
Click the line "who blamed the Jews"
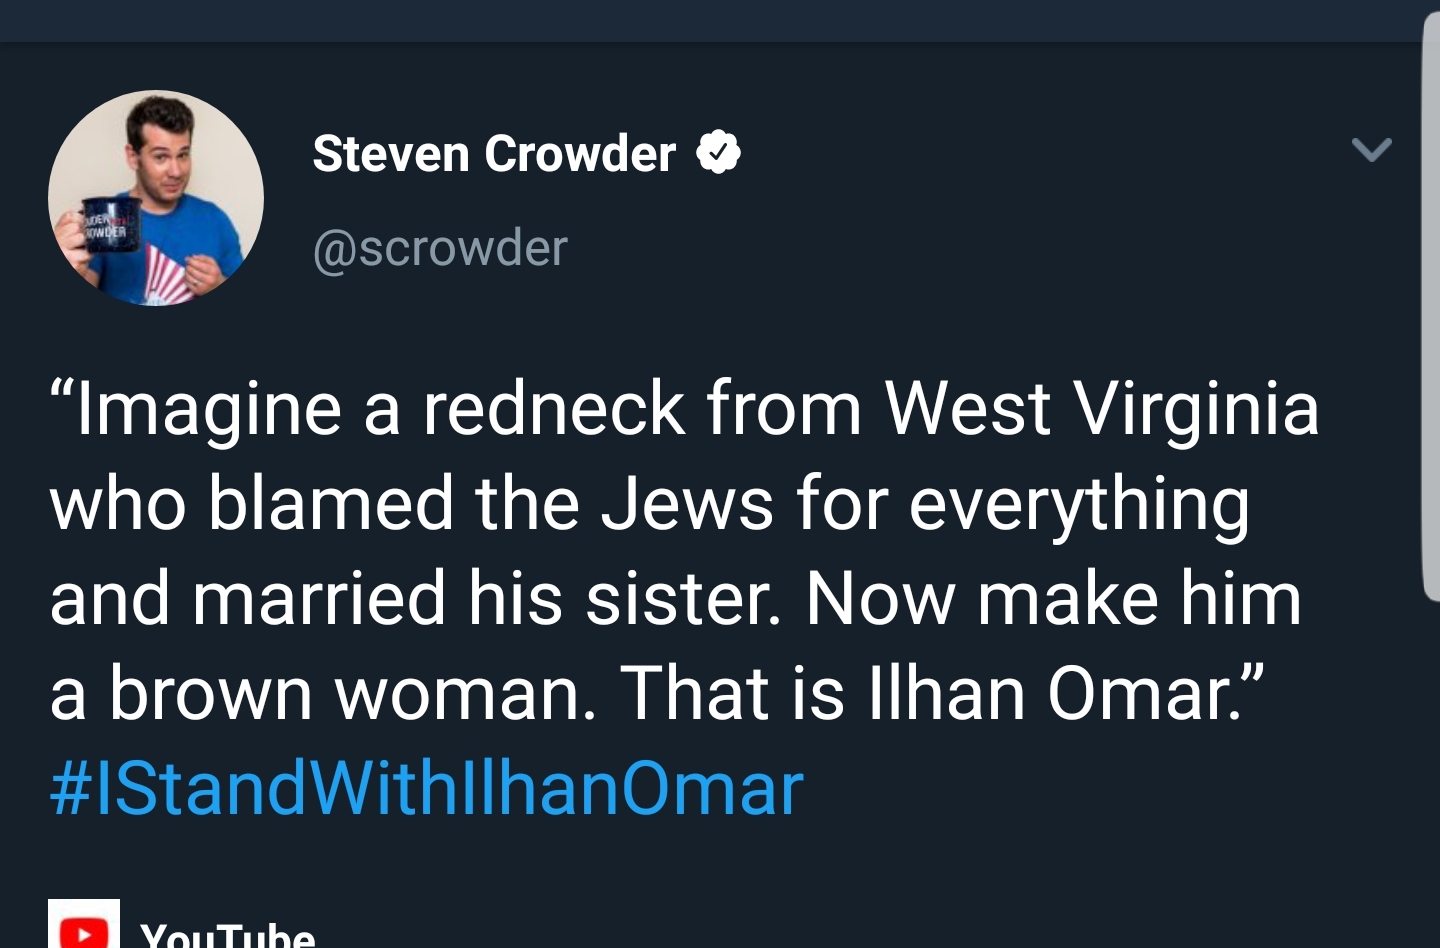tap(411, 503)
